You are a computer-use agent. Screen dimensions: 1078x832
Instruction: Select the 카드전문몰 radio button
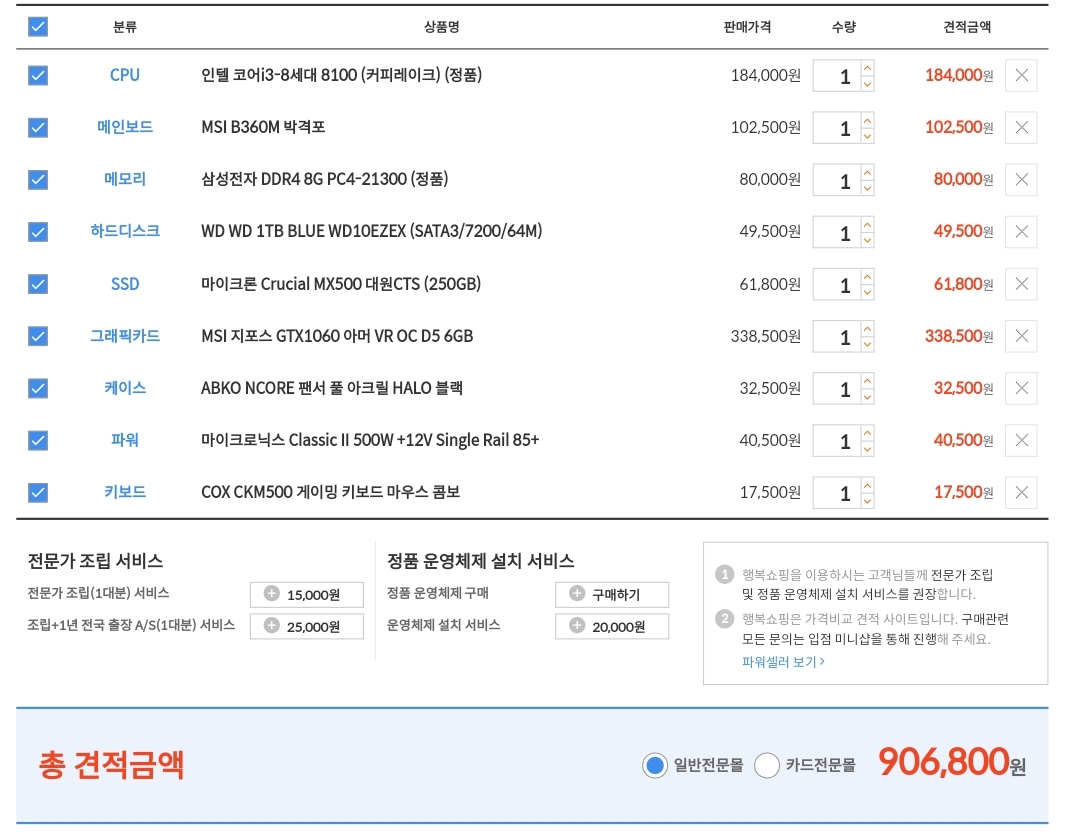pos(767,765)
